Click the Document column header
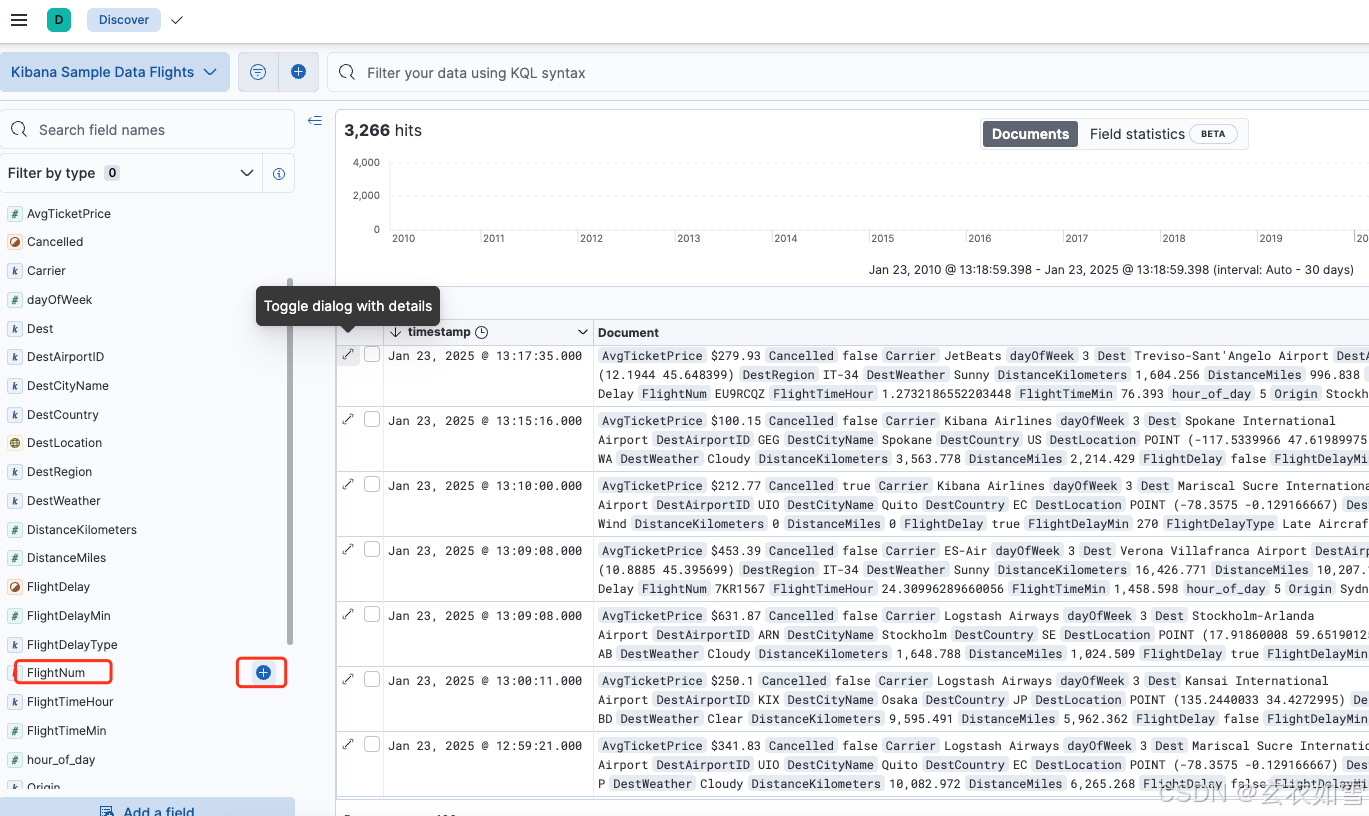This screenshot has height=816, width=1369. (629, 333)
